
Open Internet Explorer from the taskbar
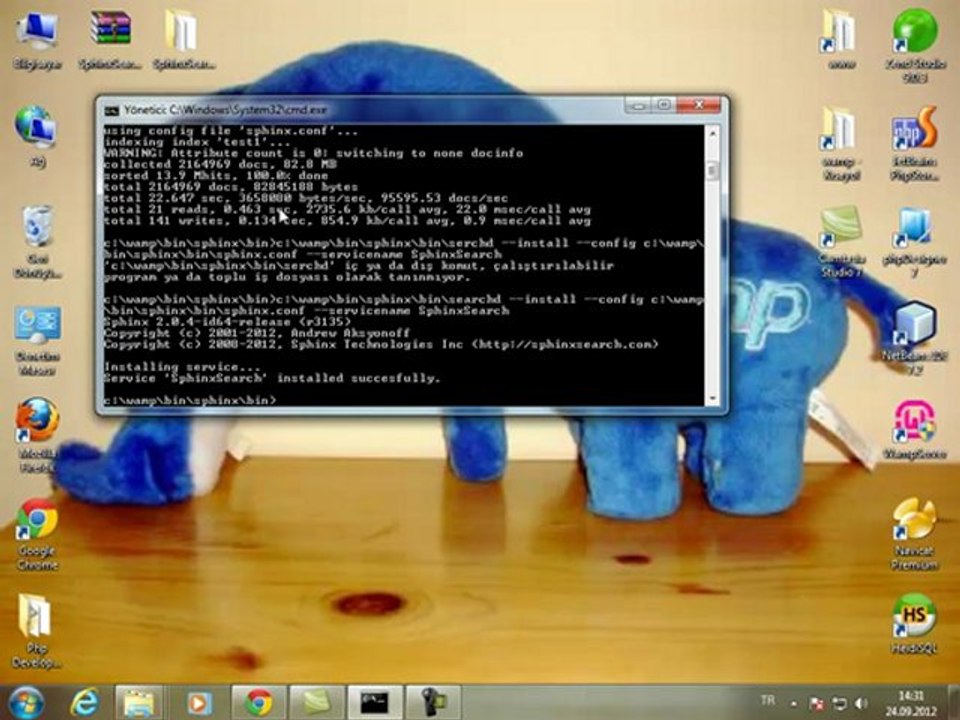[84, 702]
